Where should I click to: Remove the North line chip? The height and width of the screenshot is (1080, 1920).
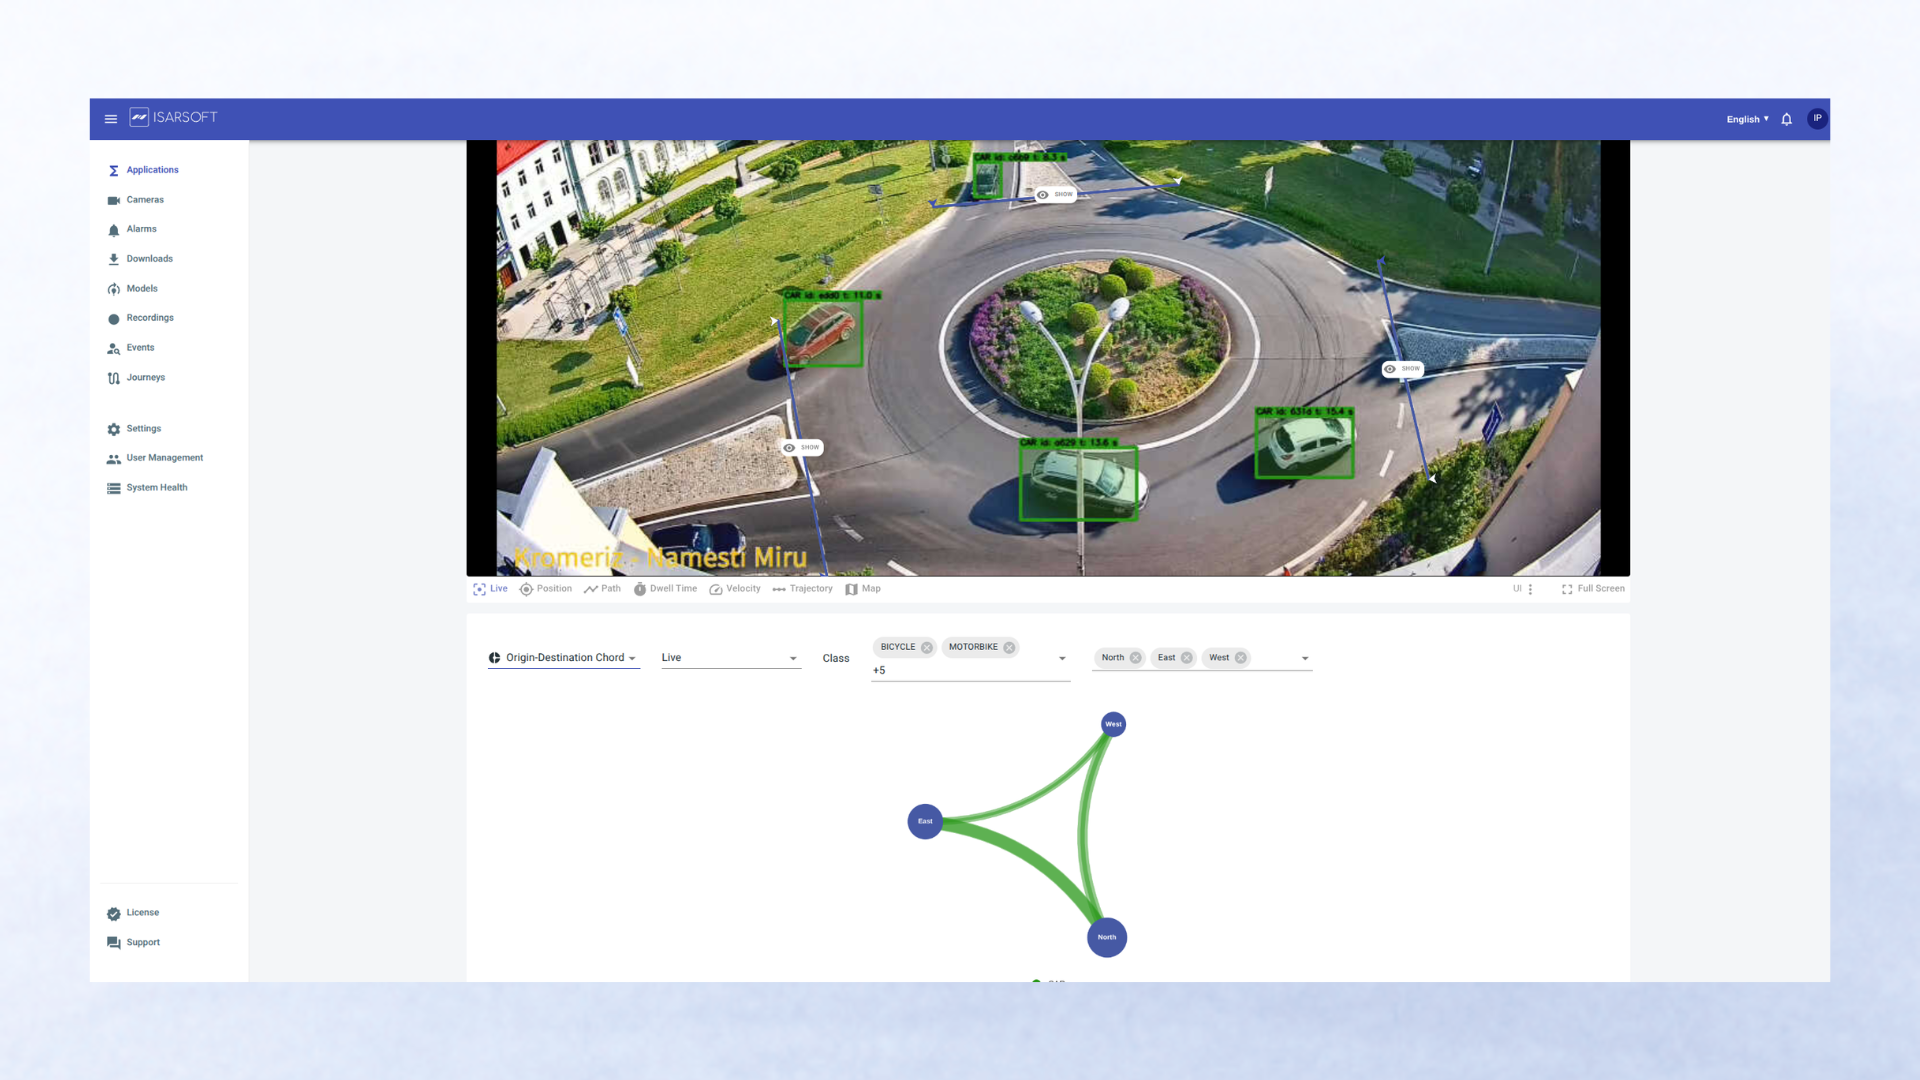(x=1135, y=658)
